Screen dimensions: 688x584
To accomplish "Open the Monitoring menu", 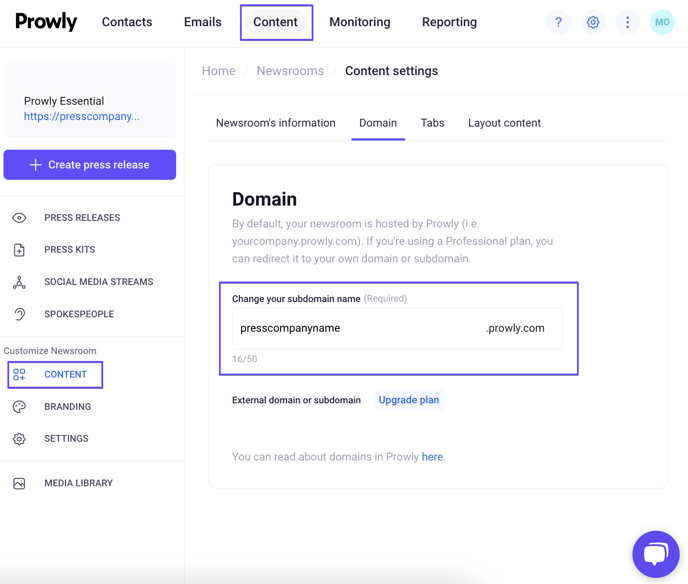I will 360,22.
